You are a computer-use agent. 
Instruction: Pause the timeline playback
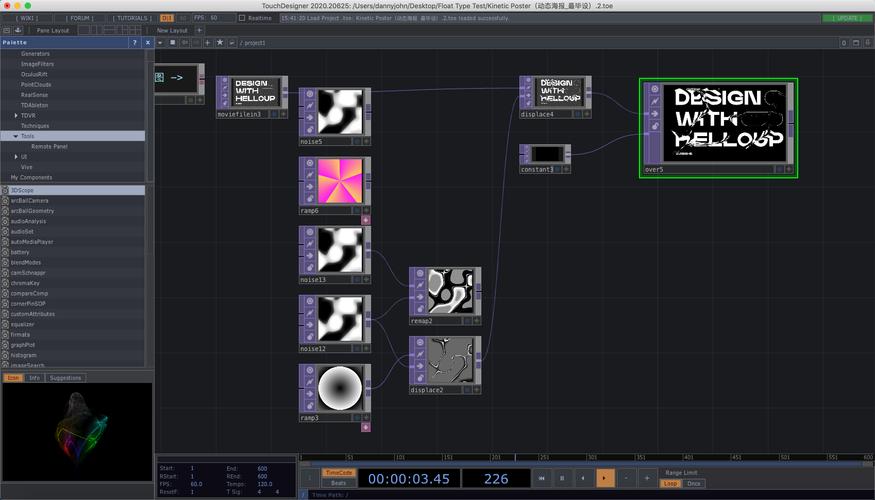(562, 478)
